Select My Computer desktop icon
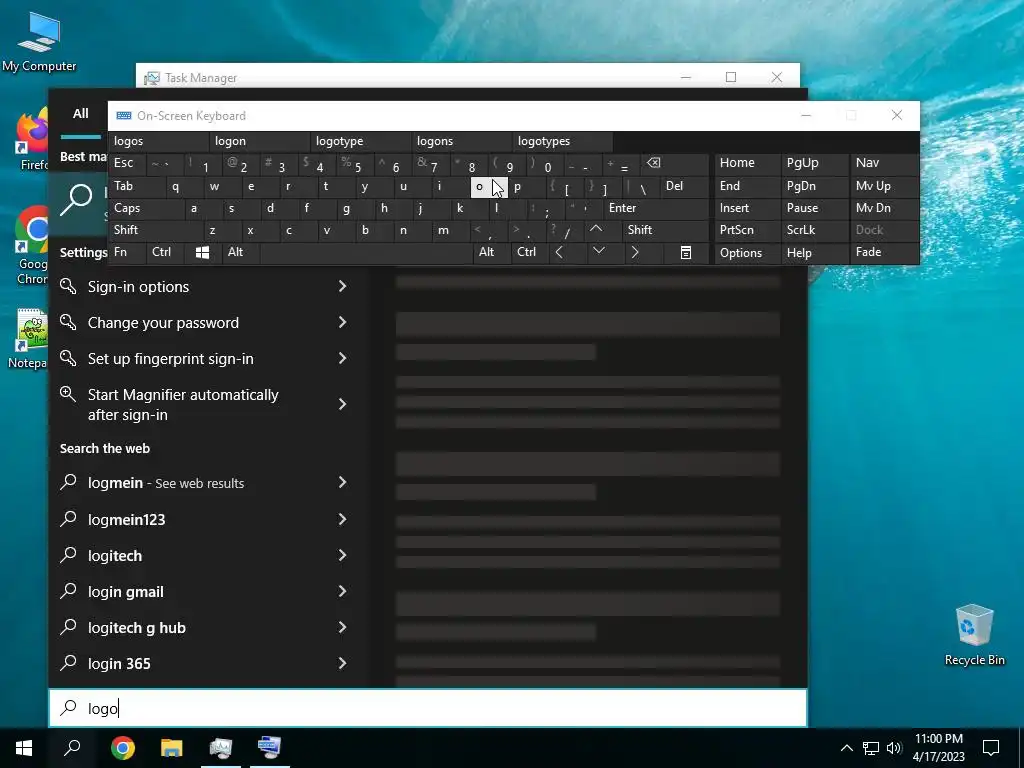This screenshot has height=768, width=1024. click(x=39, y=42)
